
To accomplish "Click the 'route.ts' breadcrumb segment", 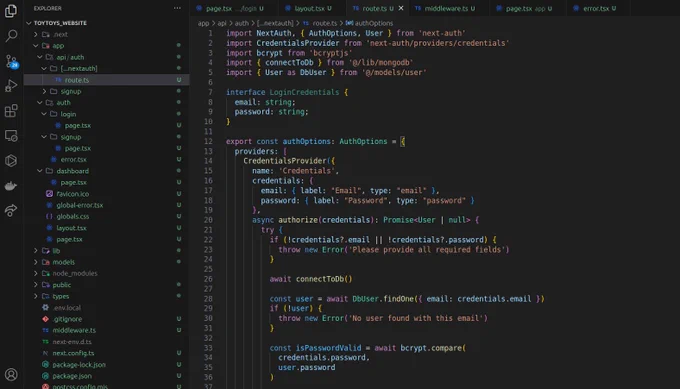I will pos(325,23).
